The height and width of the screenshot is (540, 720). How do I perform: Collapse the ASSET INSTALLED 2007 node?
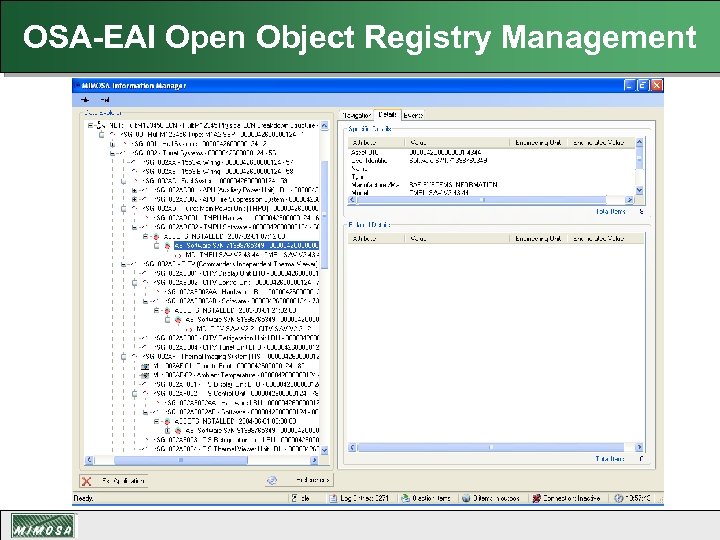[146, 236]
